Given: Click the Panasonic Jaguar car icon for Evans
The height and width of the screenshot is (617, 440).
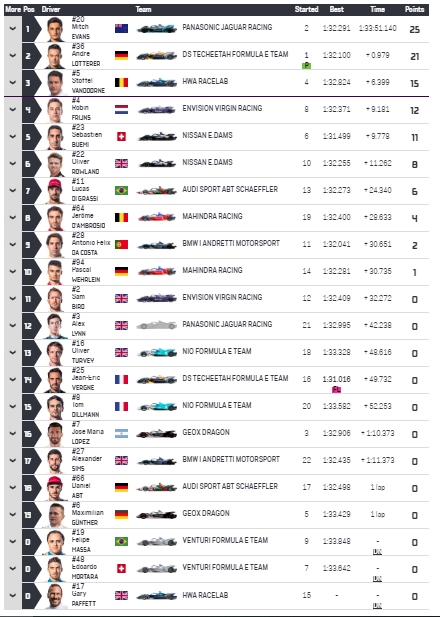Looking at the screenshot, I should point(157,29).
